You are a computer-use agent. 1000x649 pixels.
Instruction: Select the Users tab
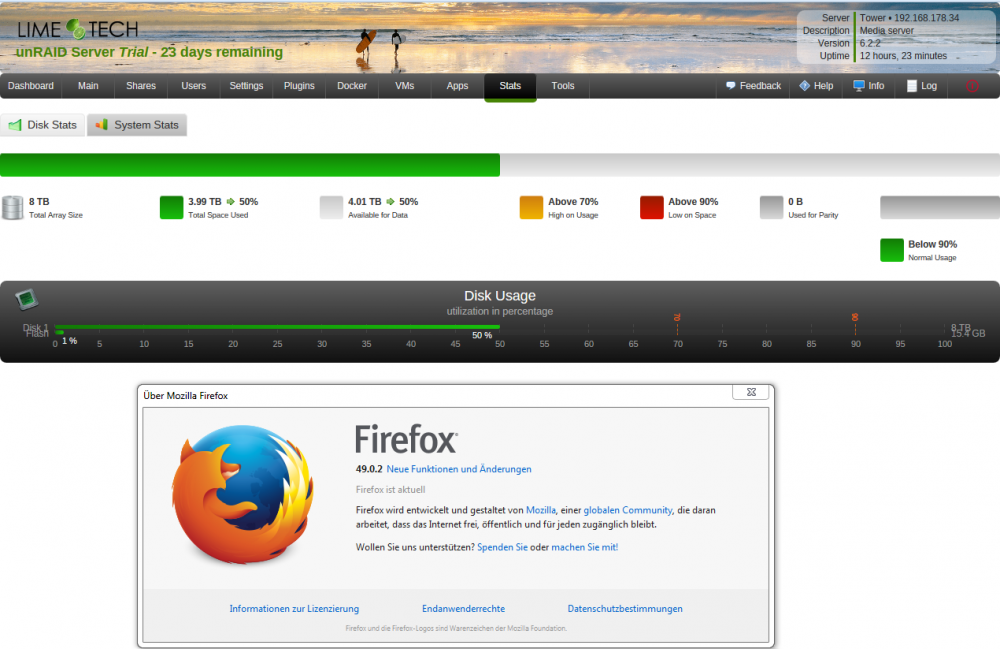[x=193, y=86]
